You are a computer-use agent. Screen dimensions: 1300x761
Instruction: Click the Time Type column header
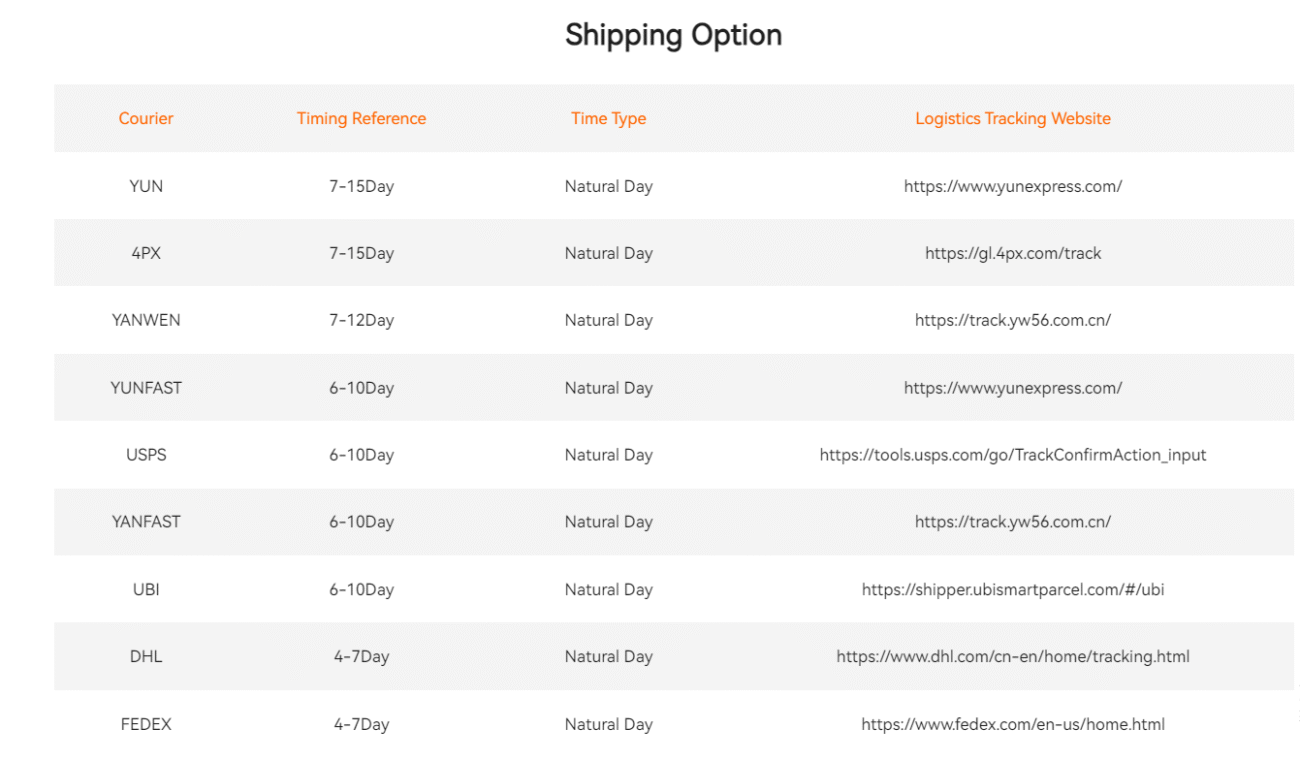[x=608, y=118]
